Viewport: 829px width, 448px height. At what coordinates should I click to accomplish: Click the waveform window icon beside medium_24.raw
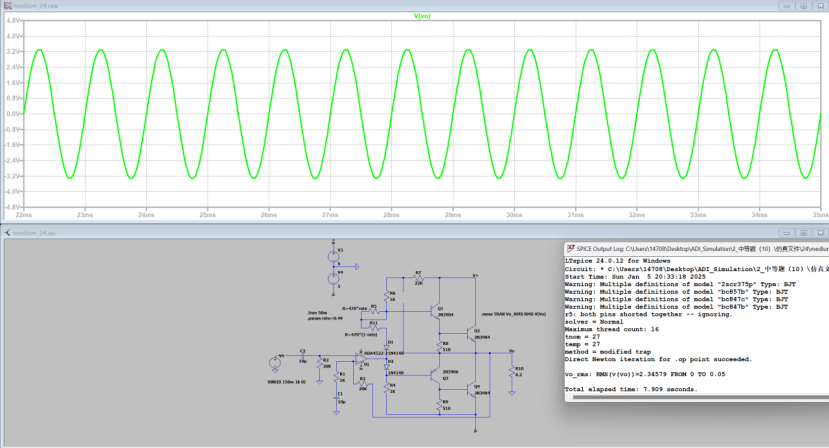8,6
